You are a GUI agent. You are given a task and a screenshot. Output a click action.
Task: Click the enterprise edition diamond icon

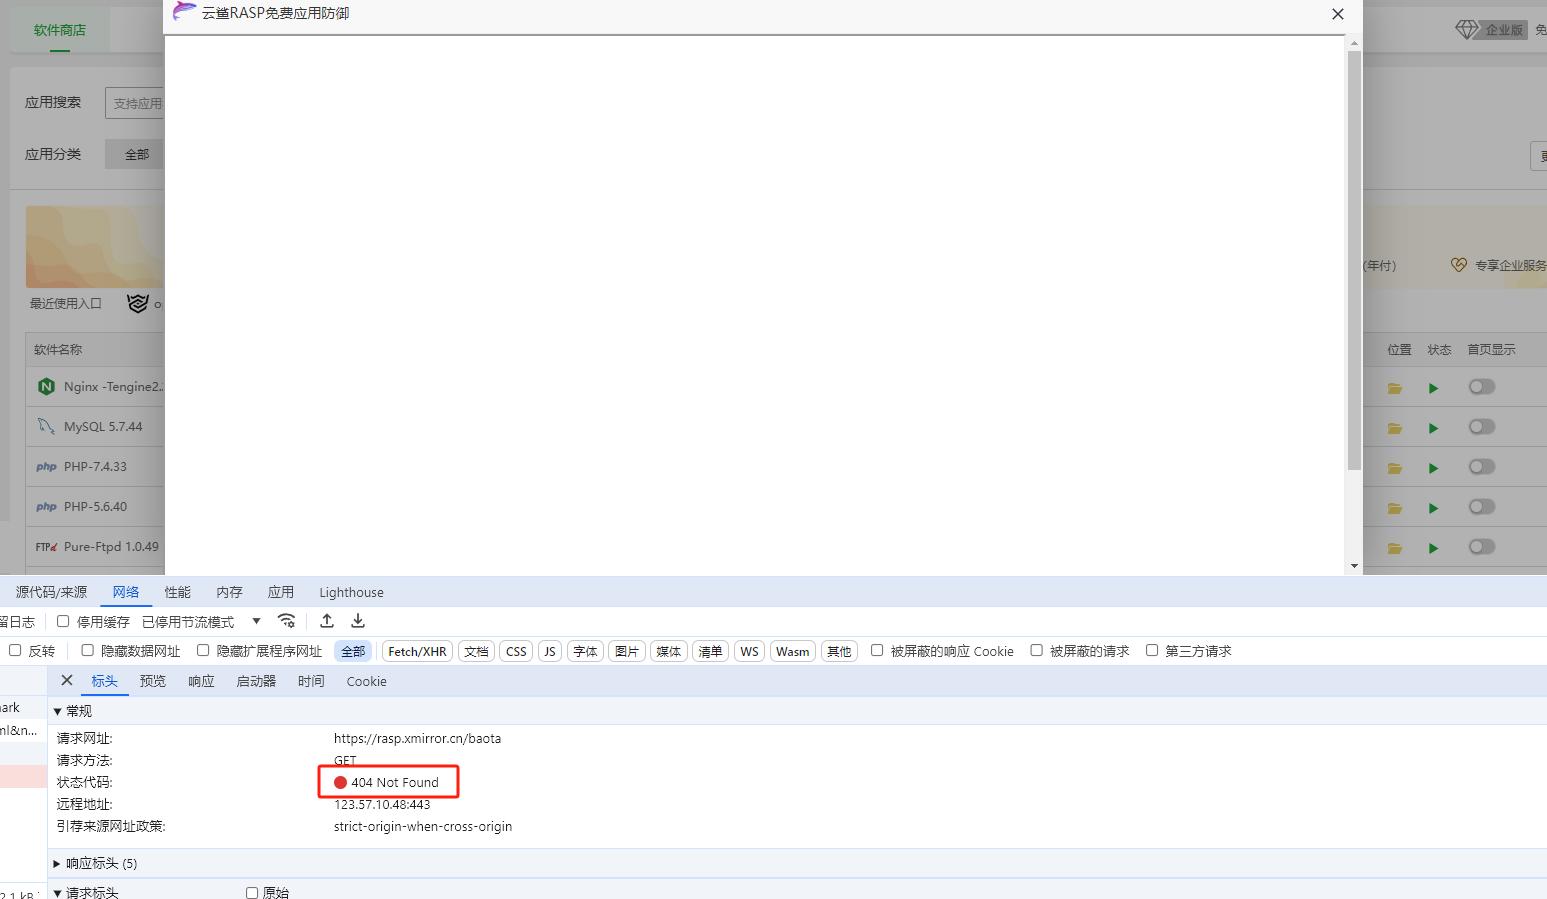click(x=1466, y=29)
